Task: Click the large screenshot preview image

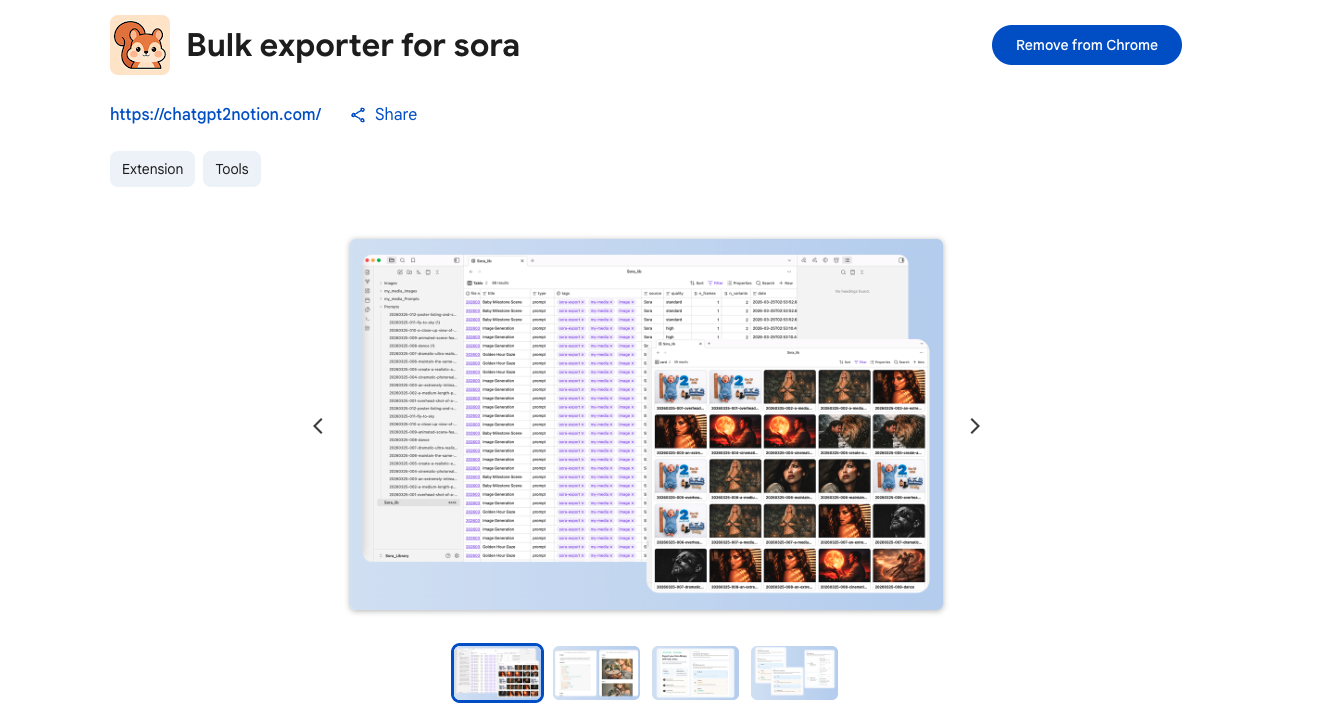Action: [646, 424]
